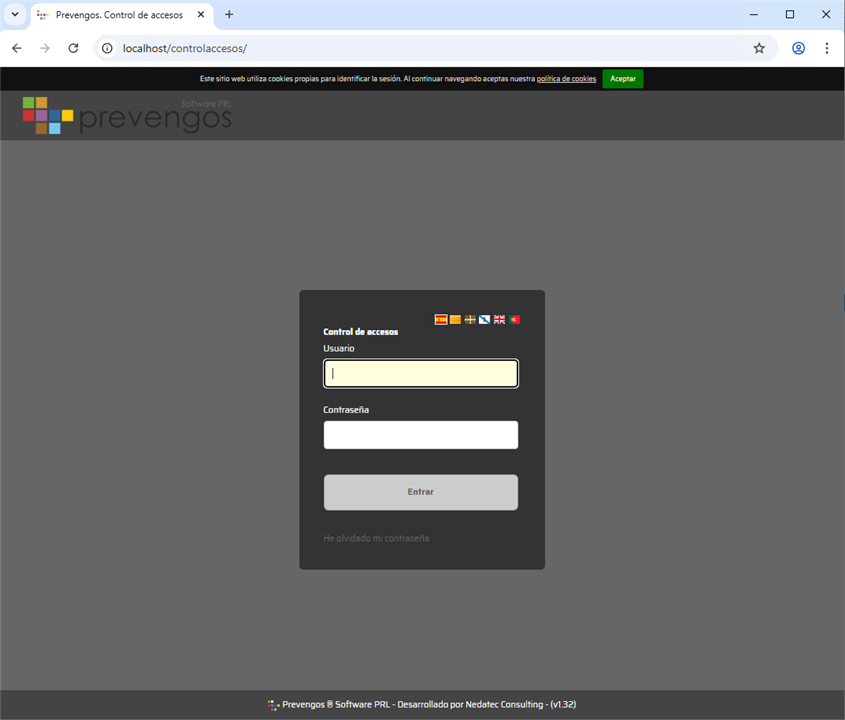This screenshot has width=845, height=720.
Task: Click the Prevengos logo in the header
Action: [x=127, y=115]
